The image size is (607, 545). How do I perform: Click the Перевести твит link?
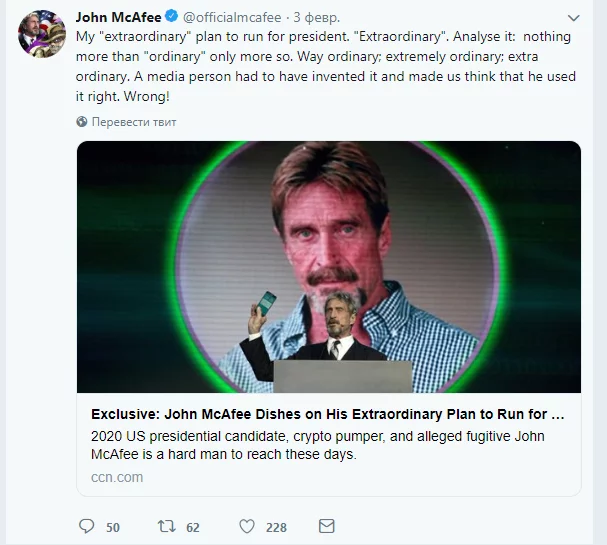pos(134,122)
